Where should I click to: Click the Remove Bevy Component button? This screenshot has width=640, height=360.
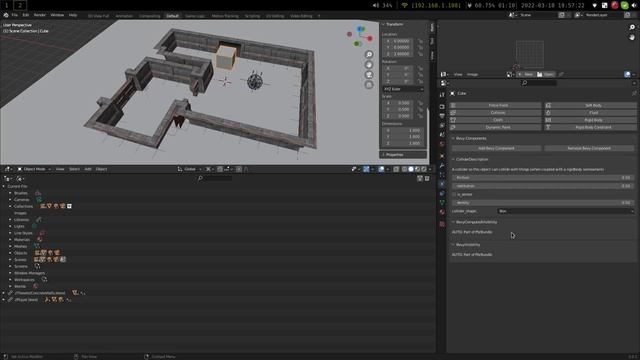(589, 148)
